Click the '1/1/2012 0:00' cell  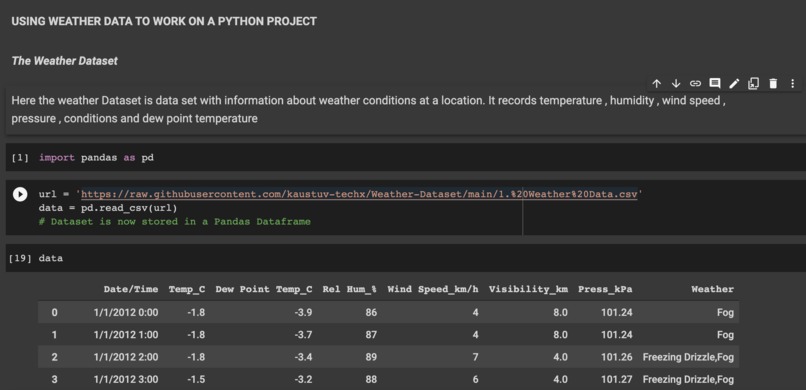click(x=125, y=312)
